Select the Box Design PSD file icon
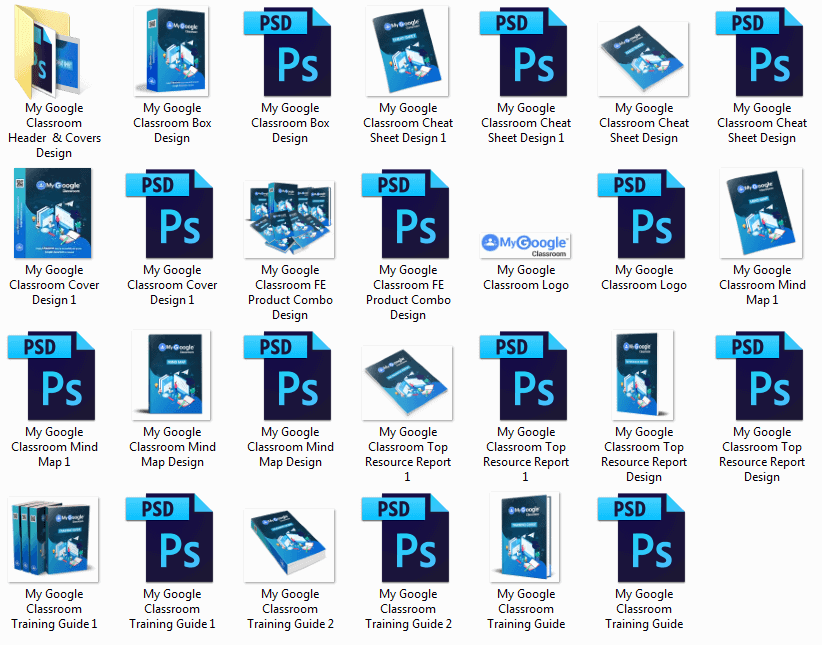Image resolution: width=822 pixels, height=645 pixels. coord(287,51)
